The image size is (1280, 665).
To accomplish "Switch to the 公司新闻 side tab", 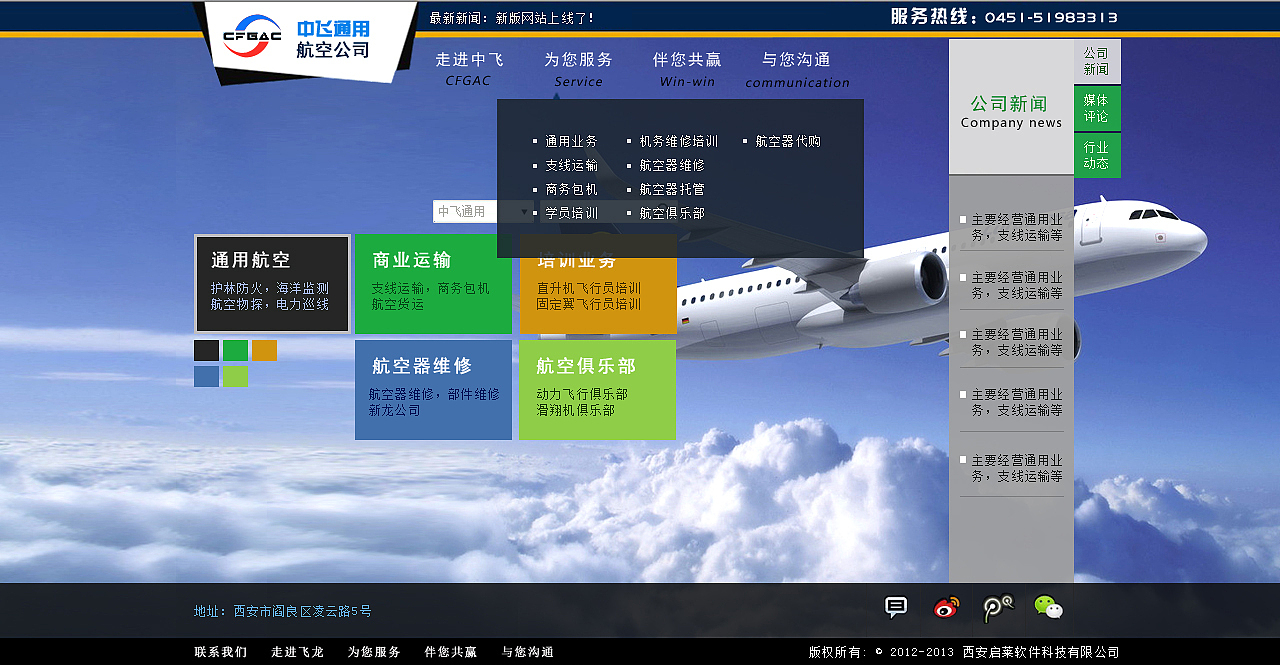I will [x=1097, y=61].
